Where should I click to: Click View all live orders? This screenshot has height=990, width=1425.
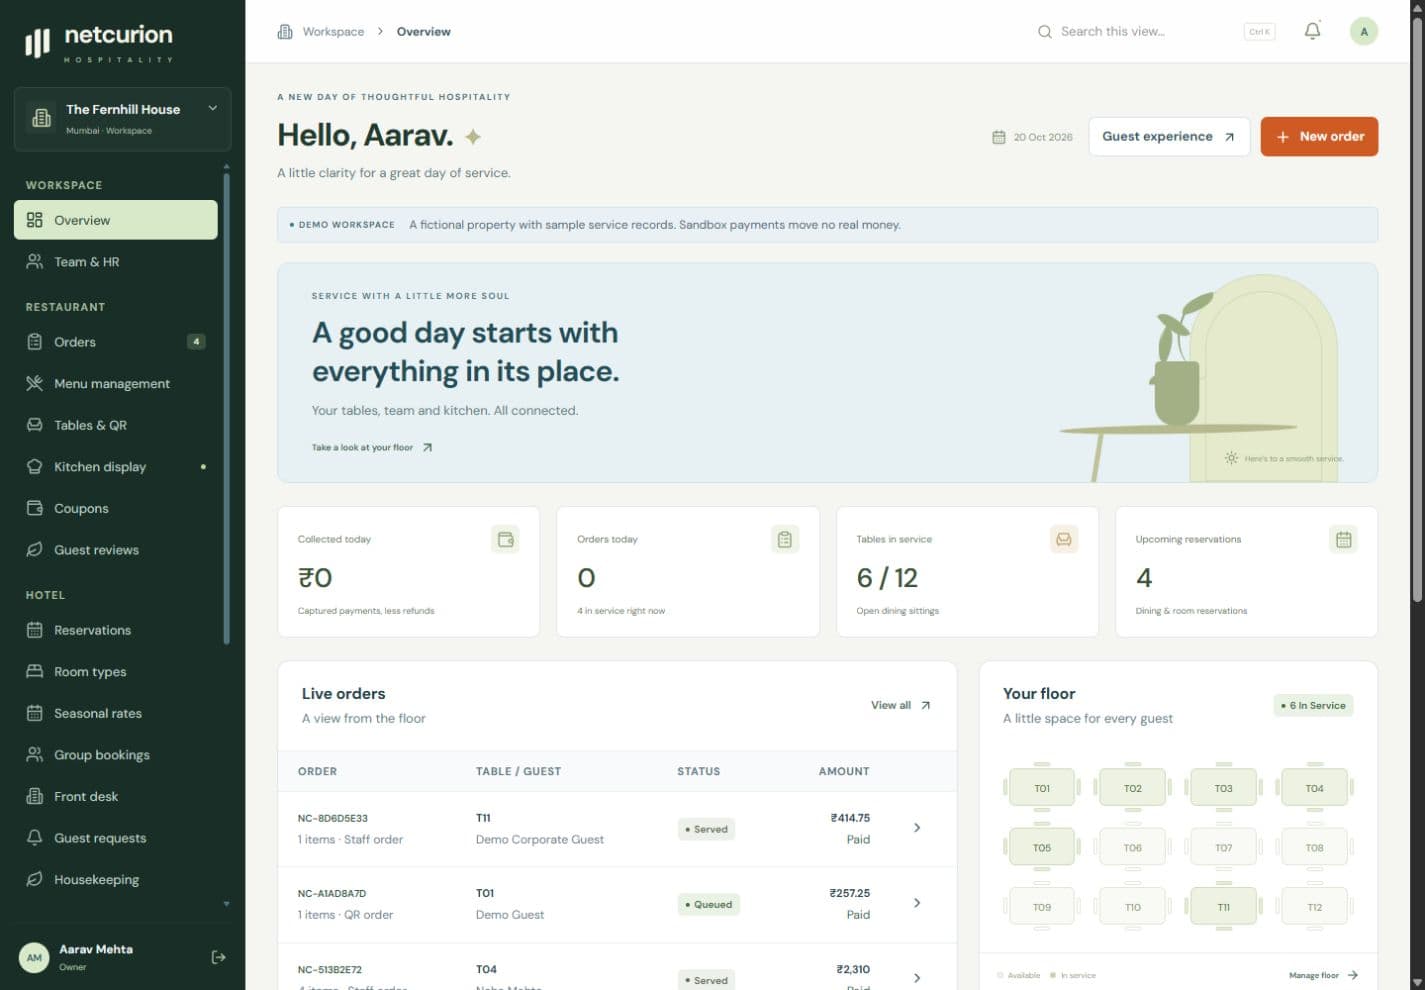901,705
